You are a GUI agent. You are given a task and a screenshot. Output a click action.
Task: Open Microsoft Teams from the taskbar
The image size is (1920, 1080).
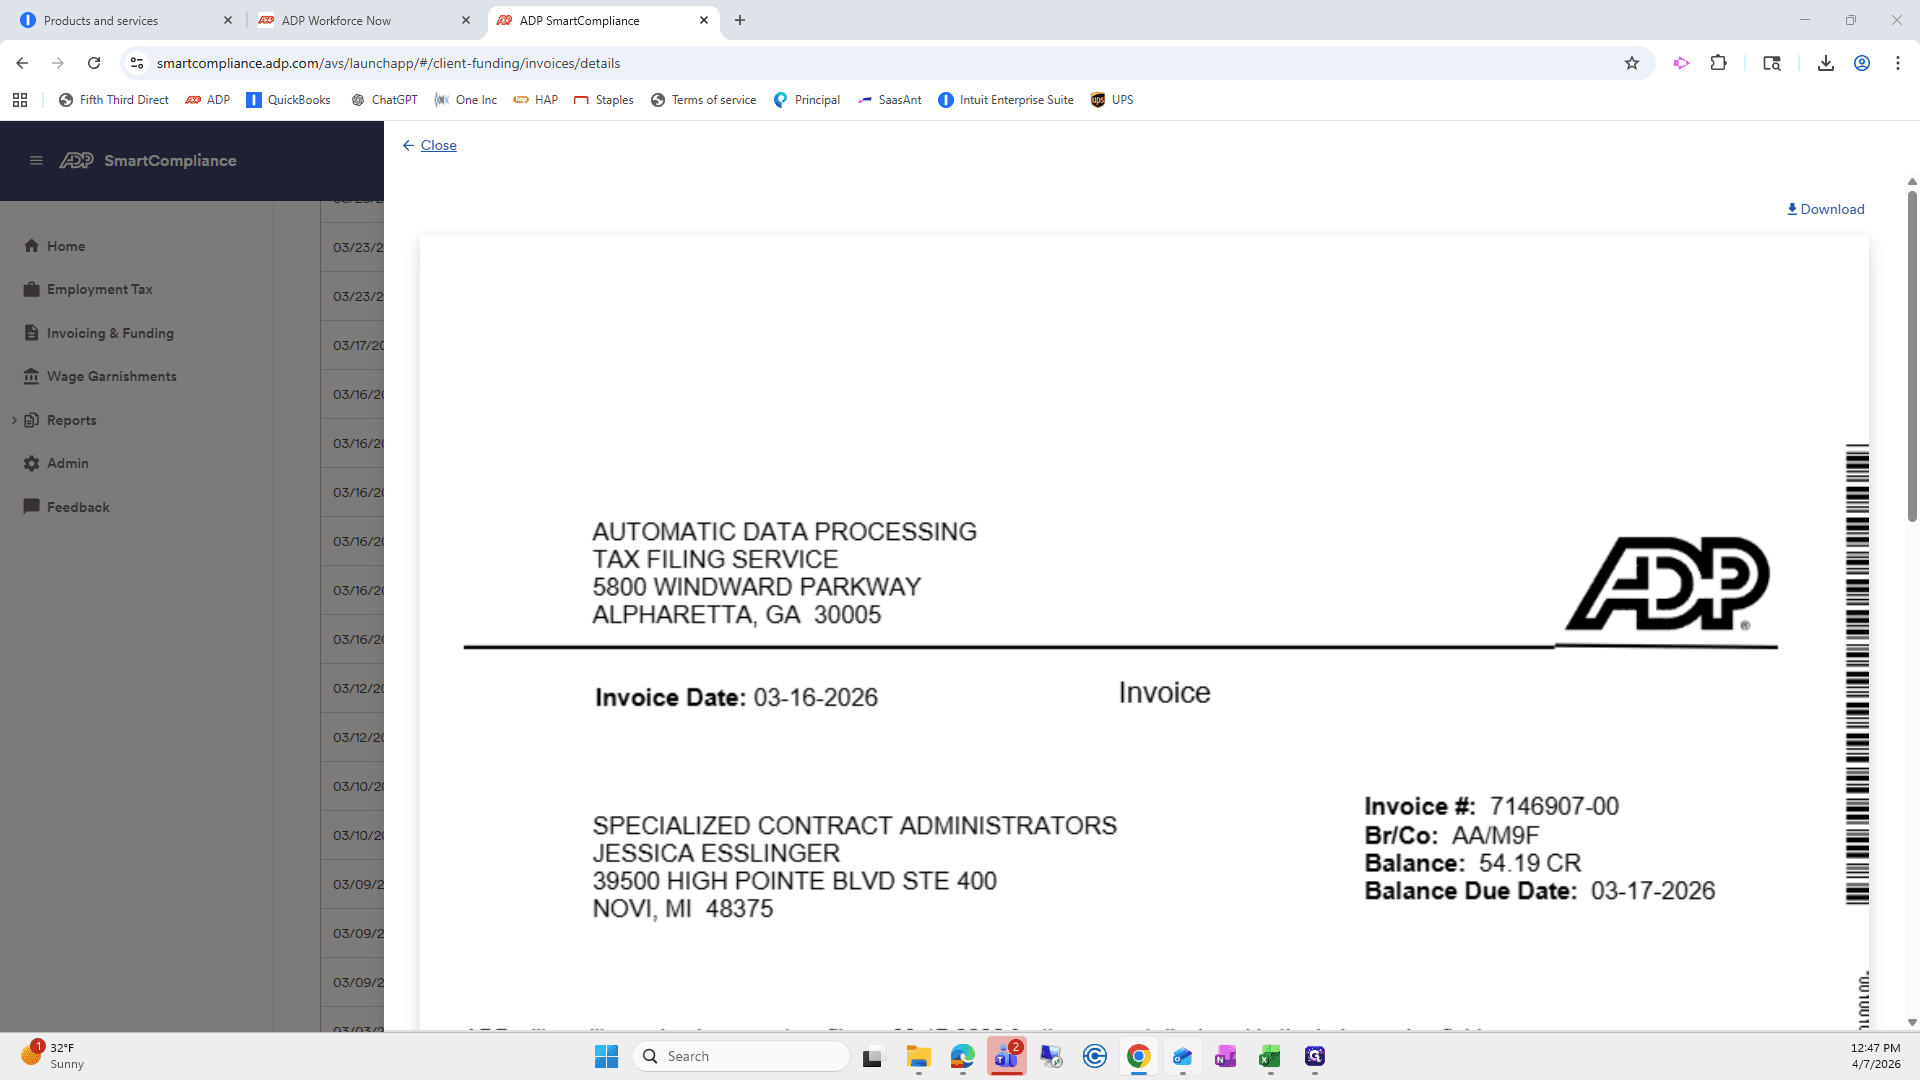[x=1007, y=1056]
